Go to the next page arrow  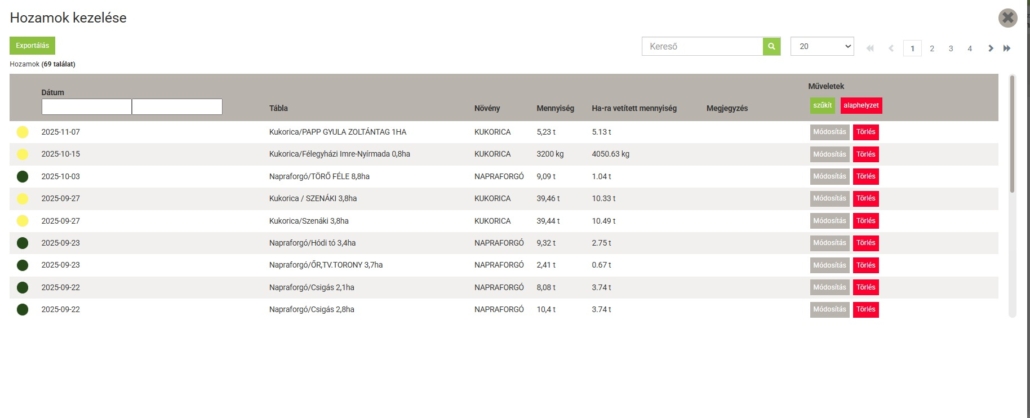991,48
